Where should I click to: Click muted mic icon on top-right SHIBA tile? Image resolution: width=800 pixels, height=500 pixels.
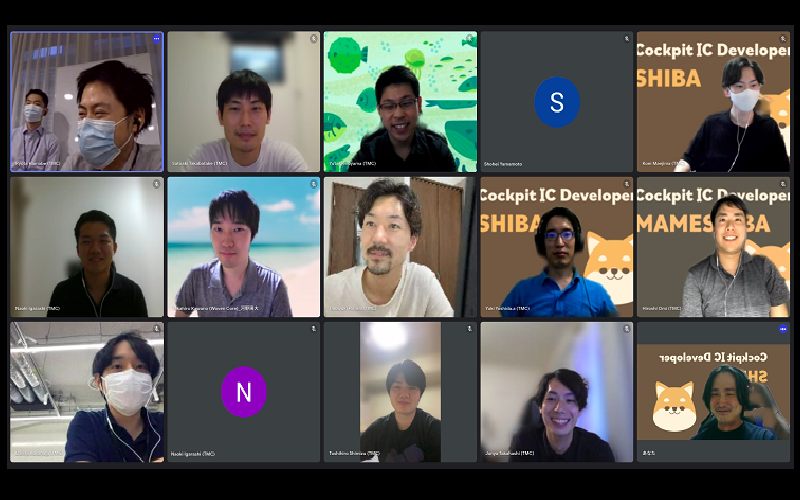pyautogui.click(x=783, y=39)
